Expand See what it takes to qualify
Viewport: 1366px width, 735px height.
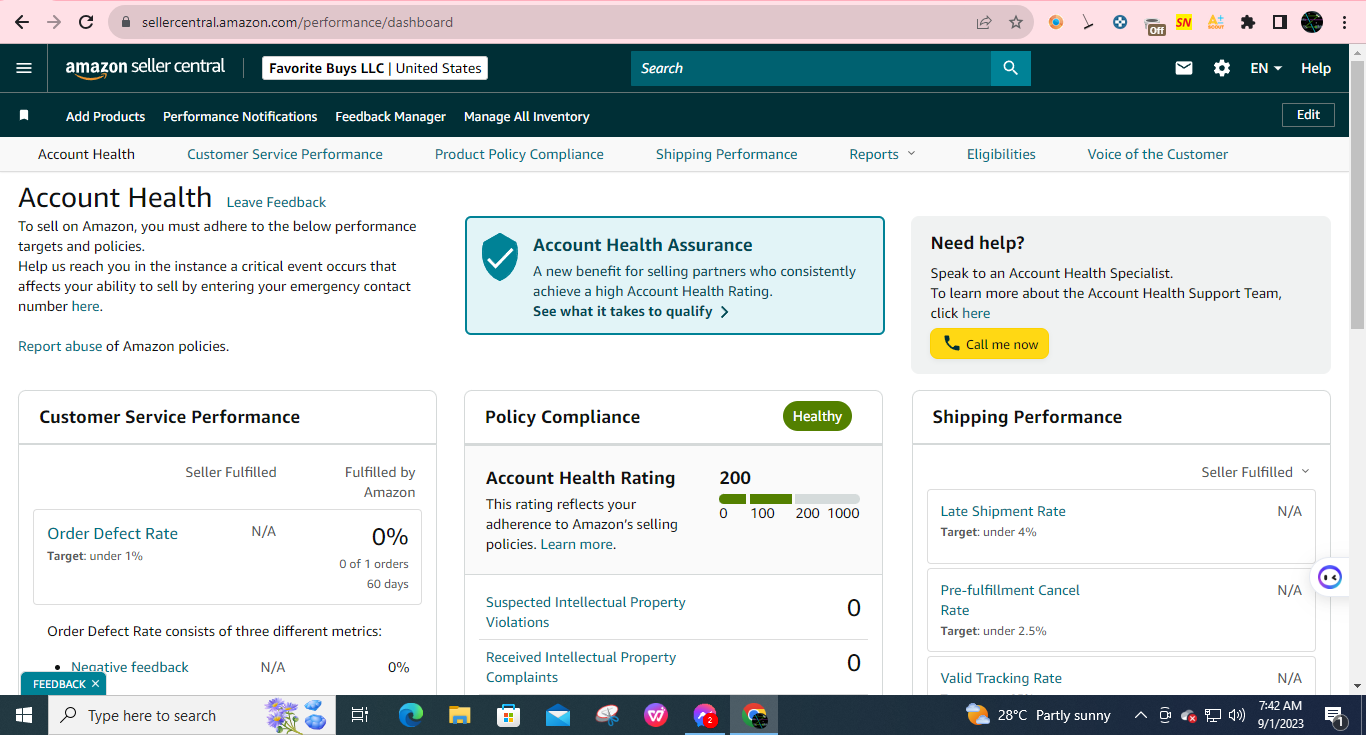(631, 311)
